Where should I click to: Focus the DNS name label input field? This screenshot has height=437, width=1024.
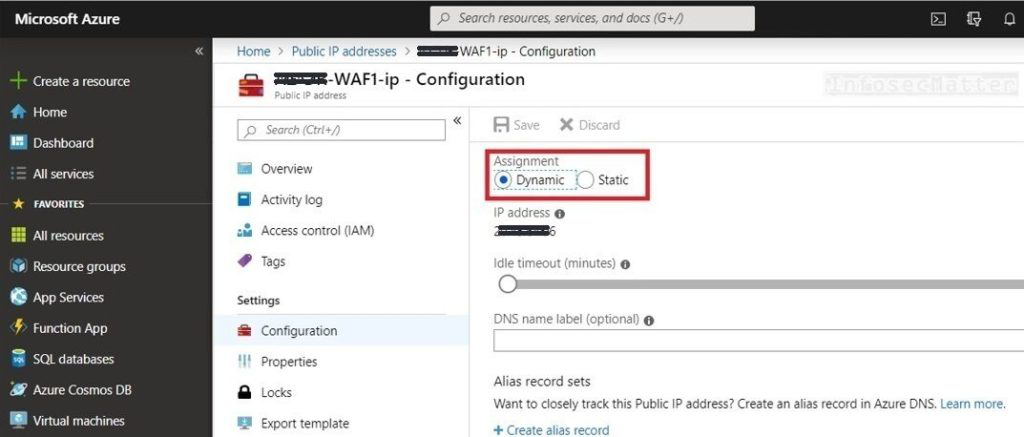click(x=758, y=340)
